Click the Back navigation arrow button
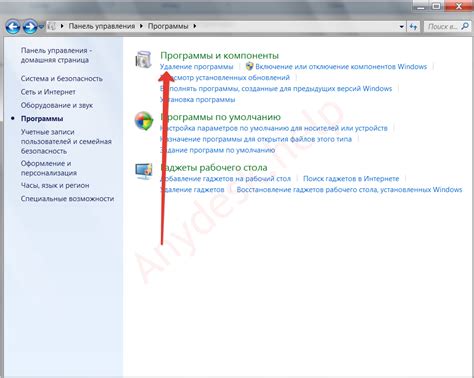474x378 pixels. pyautogui.click(x=13, y=26)
